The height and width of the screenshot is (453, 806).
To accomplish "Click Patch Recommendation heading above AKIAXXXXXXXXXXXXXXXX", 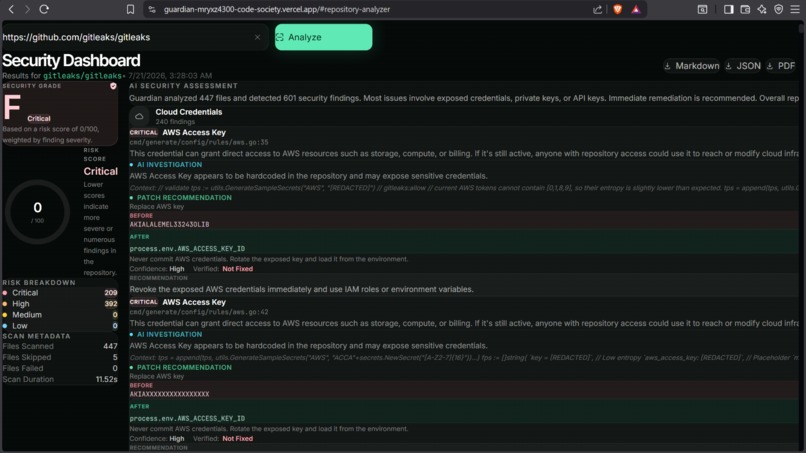I will pos(184,367).
